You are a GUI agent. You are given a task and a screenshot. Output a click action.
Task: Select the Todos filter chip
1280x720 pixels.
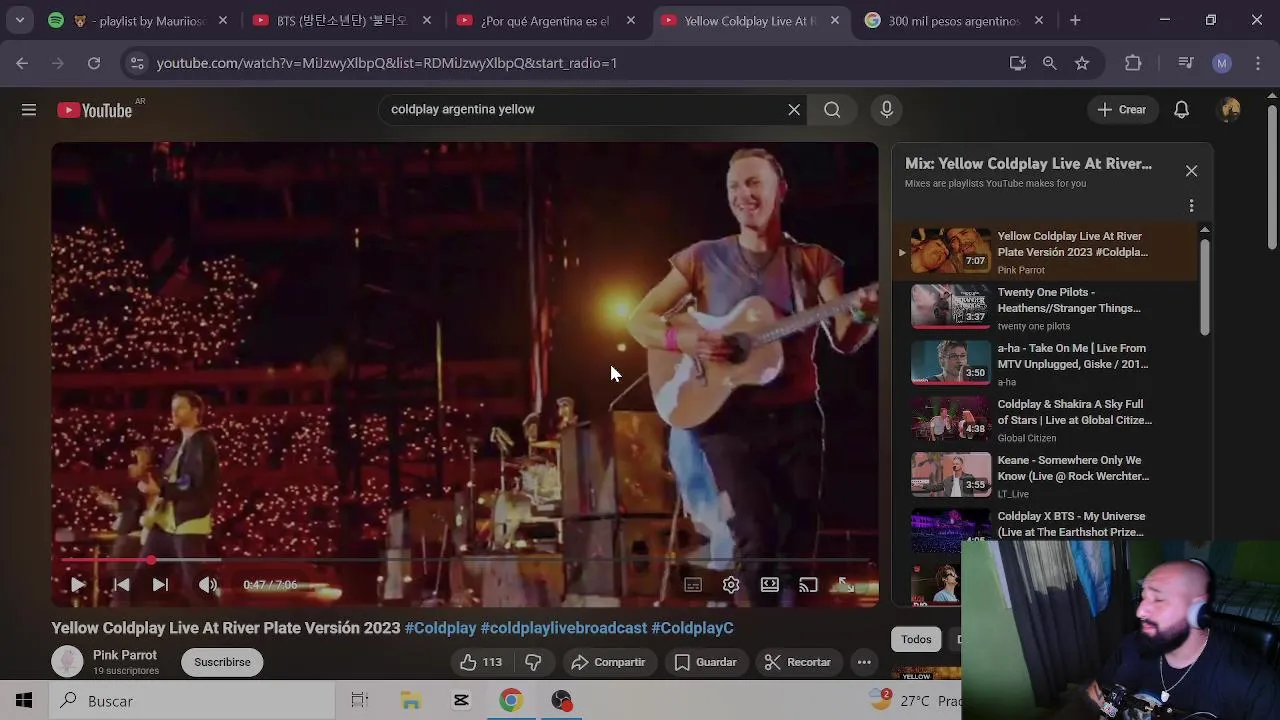916,639
